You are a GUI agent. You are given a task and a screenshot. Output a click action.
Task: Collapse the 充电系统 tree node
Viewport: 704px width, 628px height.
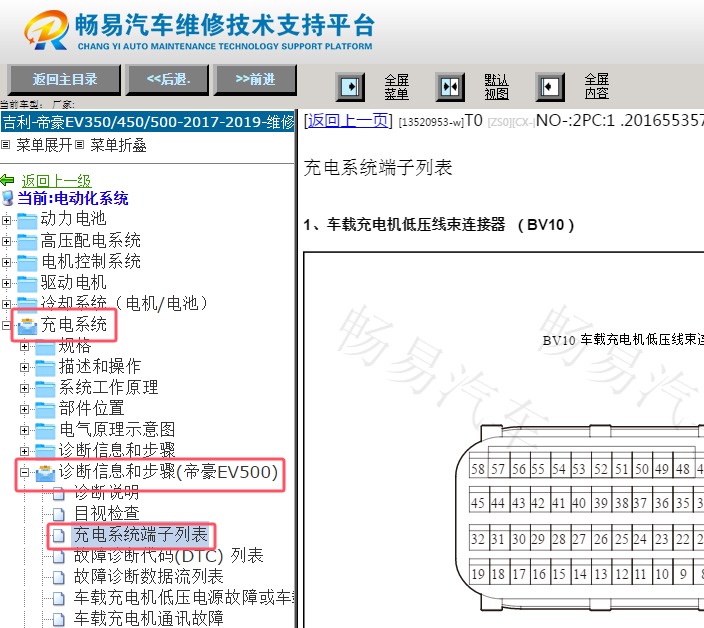[x=6, y=325]
